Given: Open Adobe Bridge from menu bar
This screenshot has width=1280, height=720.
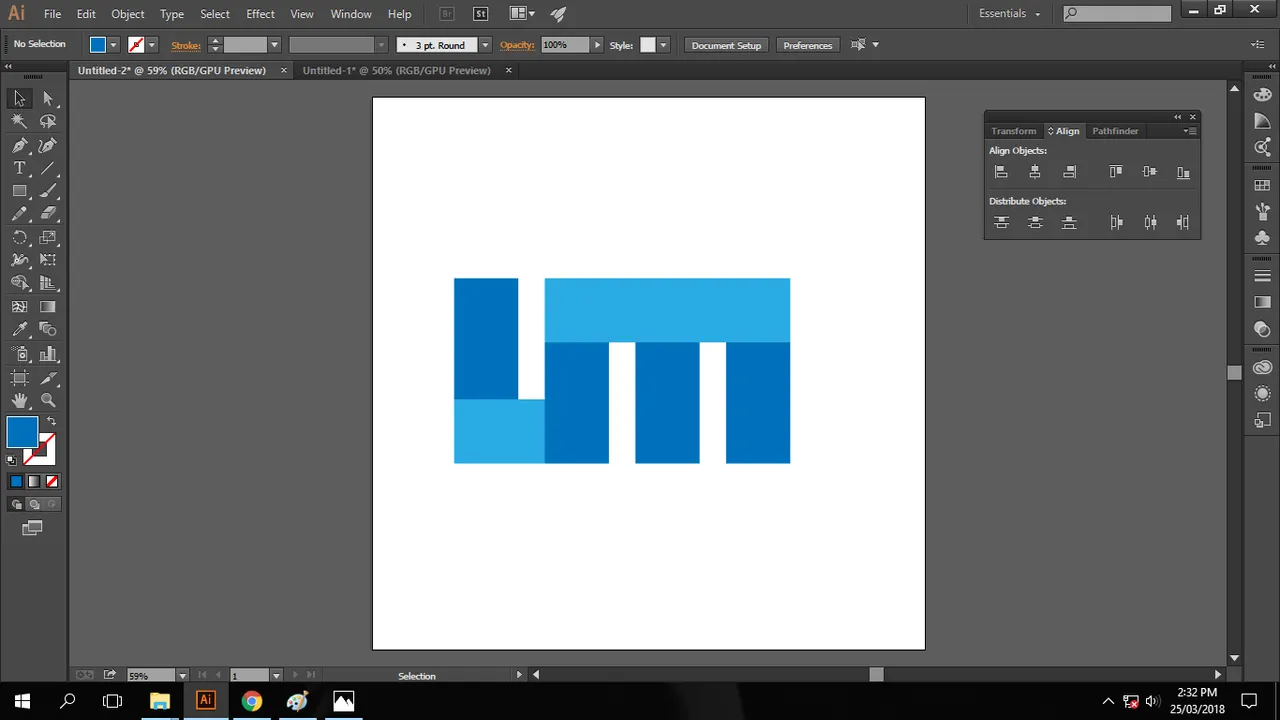Looking at the screenshot, I should [x=447, y=14].
